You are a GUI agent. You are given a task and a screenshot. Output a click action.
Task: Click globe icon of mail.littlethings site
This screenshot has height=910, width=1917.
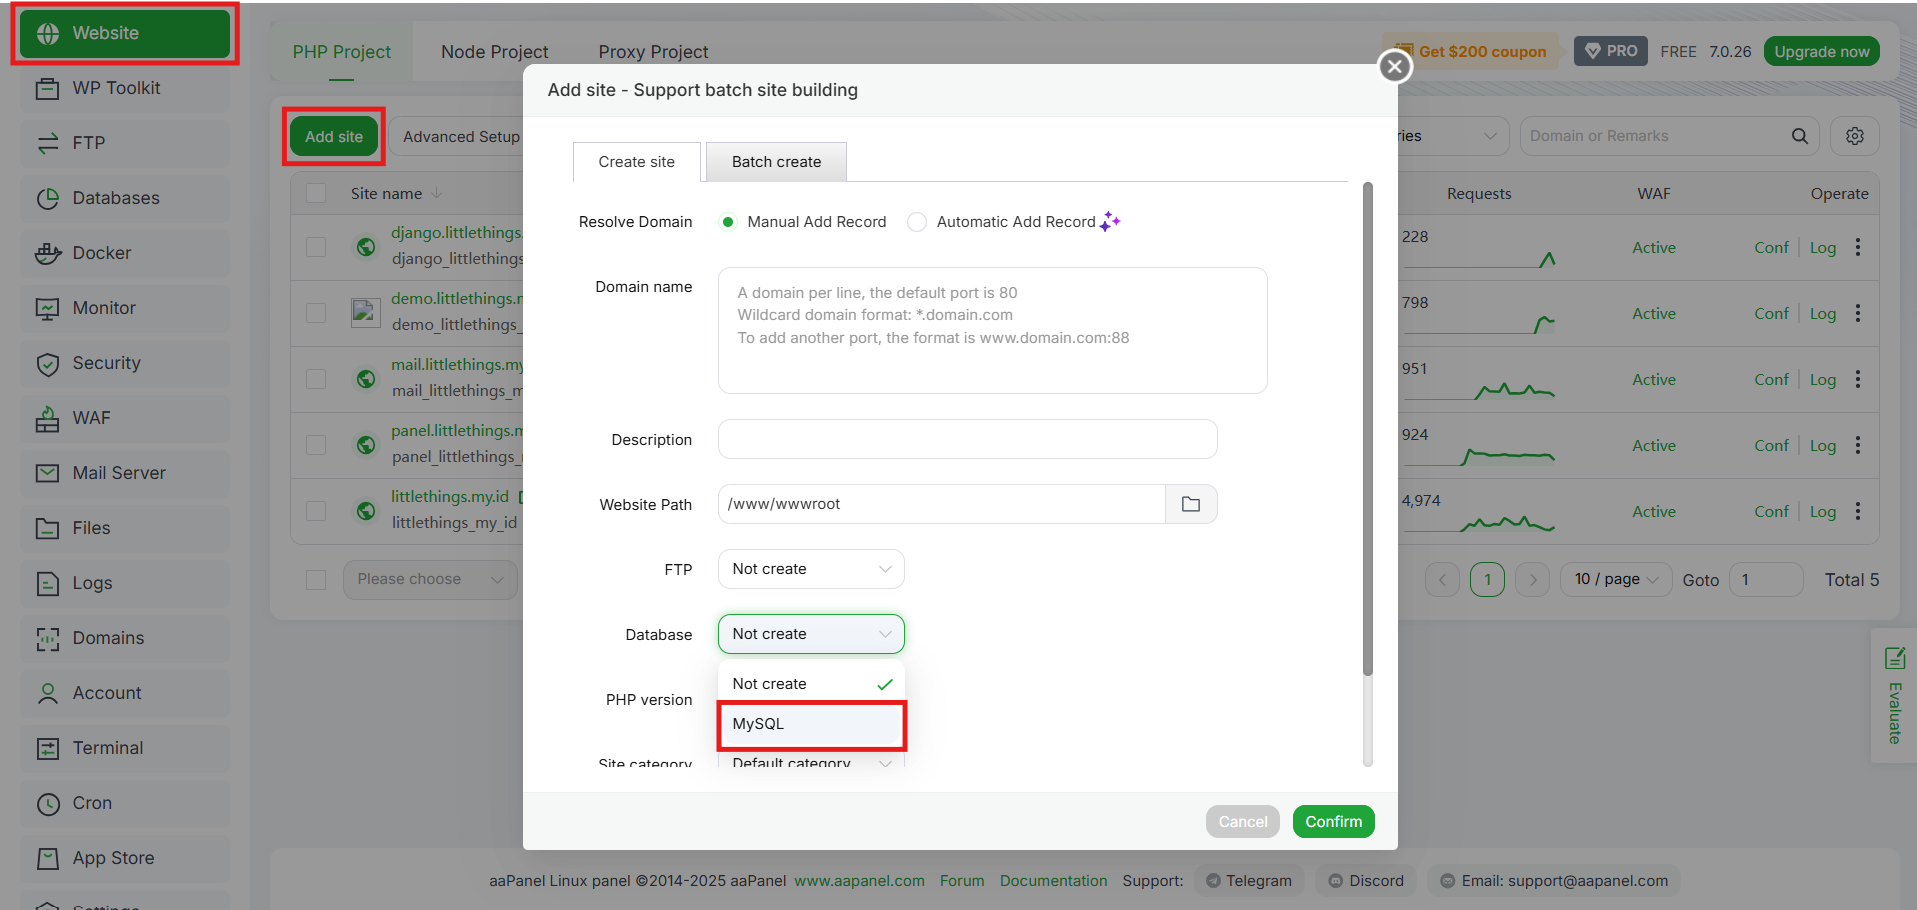pos(366,379)
